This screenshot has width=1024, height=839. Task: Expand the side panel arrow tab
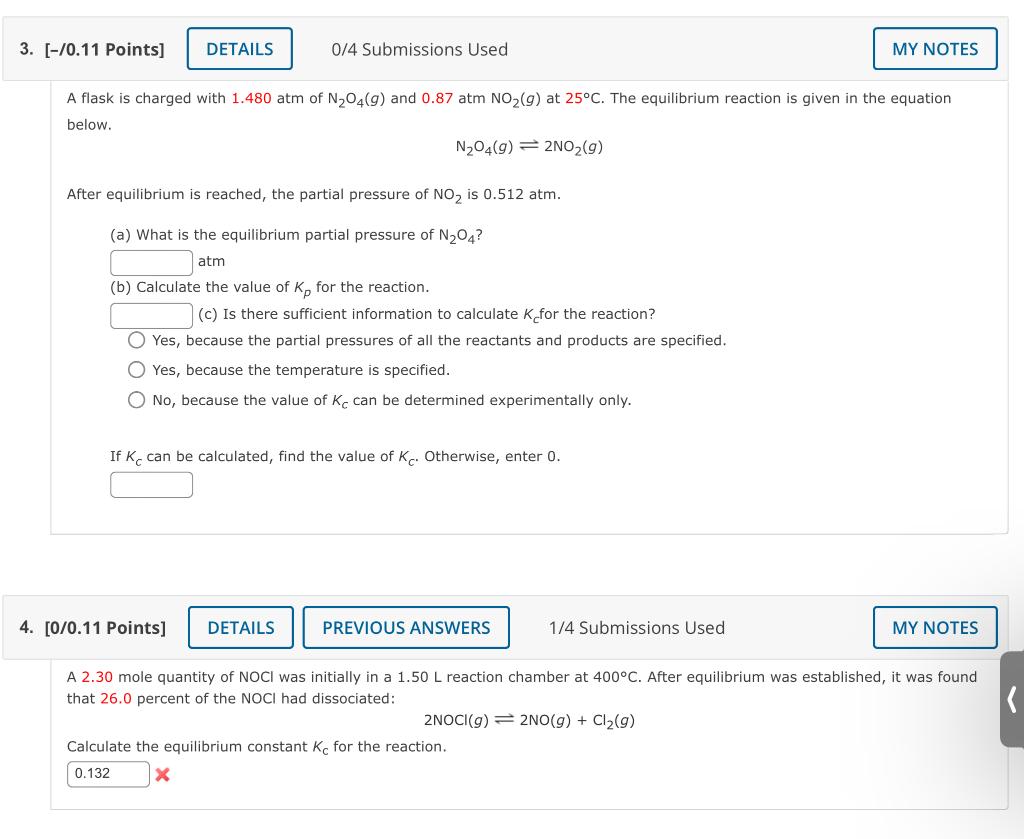[x=1012, y=699]
